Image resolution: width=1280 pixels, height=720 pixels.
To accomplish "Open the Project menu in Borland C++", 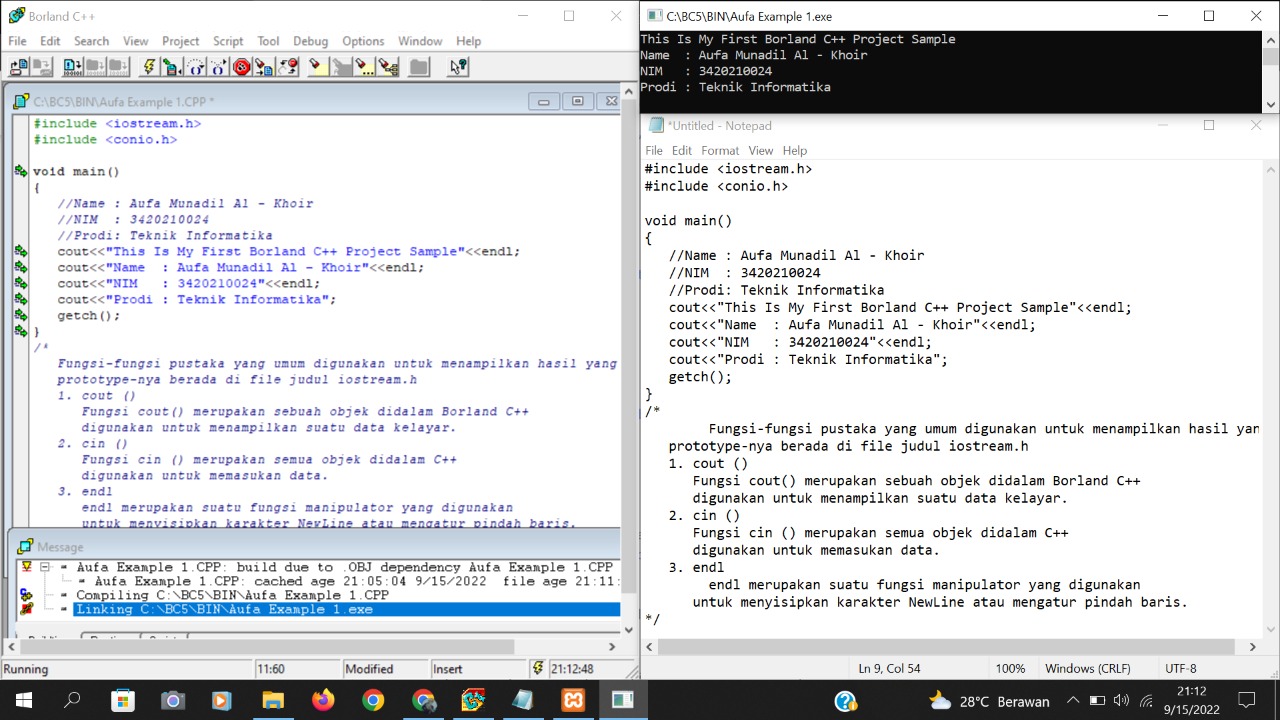I will click(x=181, y=41).
